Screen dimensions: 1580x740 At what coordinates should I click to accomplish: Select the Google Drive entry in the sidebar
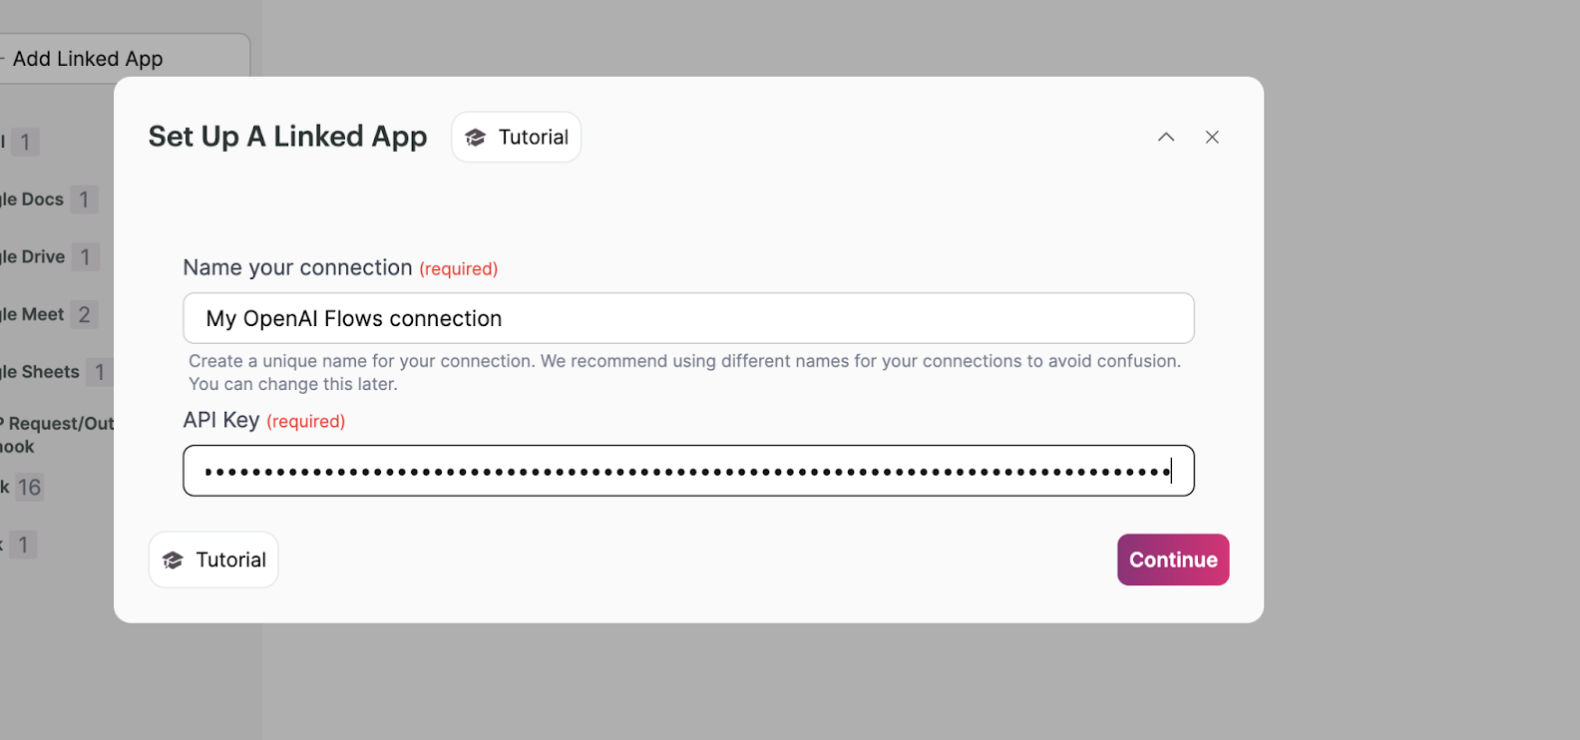(34, 257)
